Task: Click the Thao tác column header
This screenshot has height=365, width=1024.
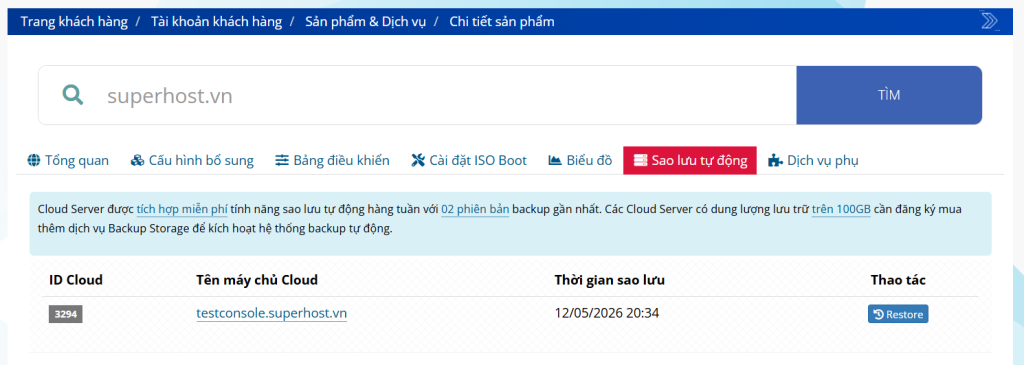Action: point(898,280)
